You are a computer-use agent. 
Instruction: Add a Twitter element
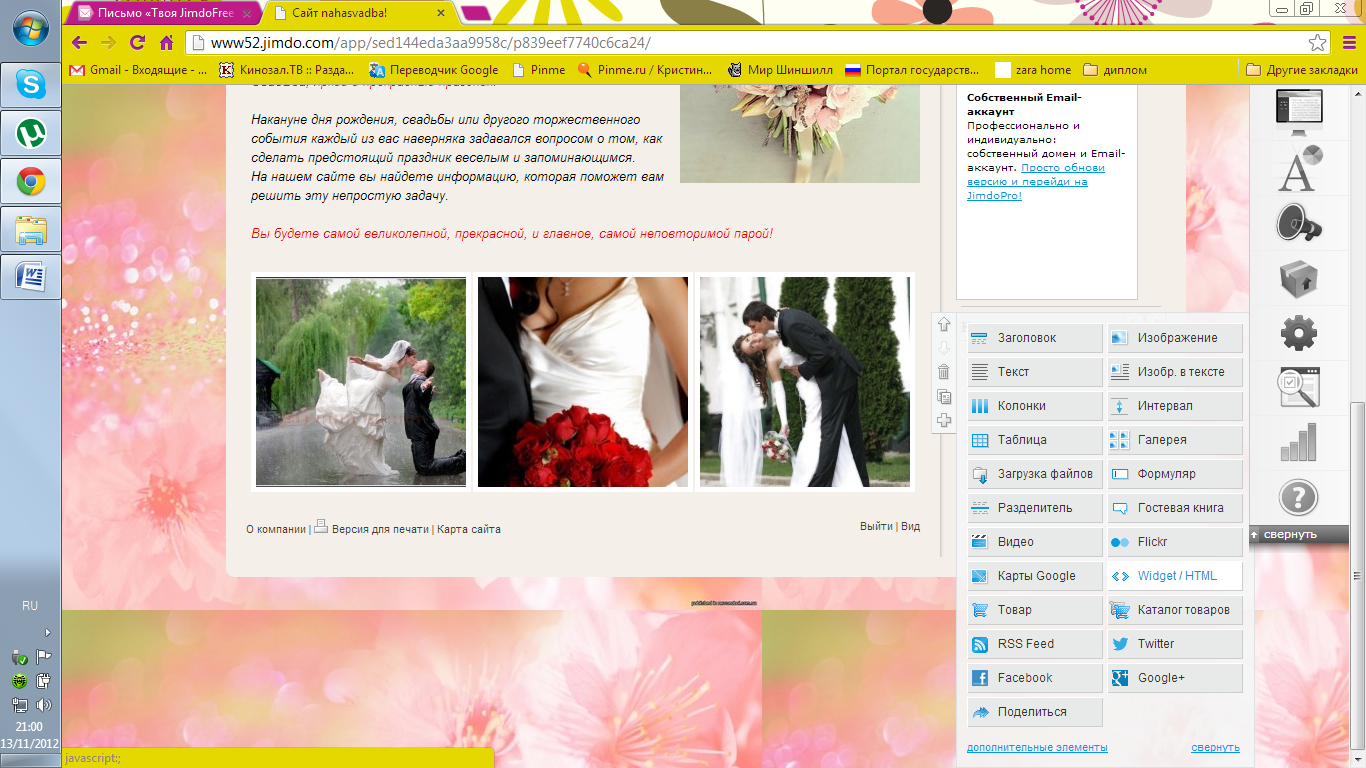click(1175, 644)
